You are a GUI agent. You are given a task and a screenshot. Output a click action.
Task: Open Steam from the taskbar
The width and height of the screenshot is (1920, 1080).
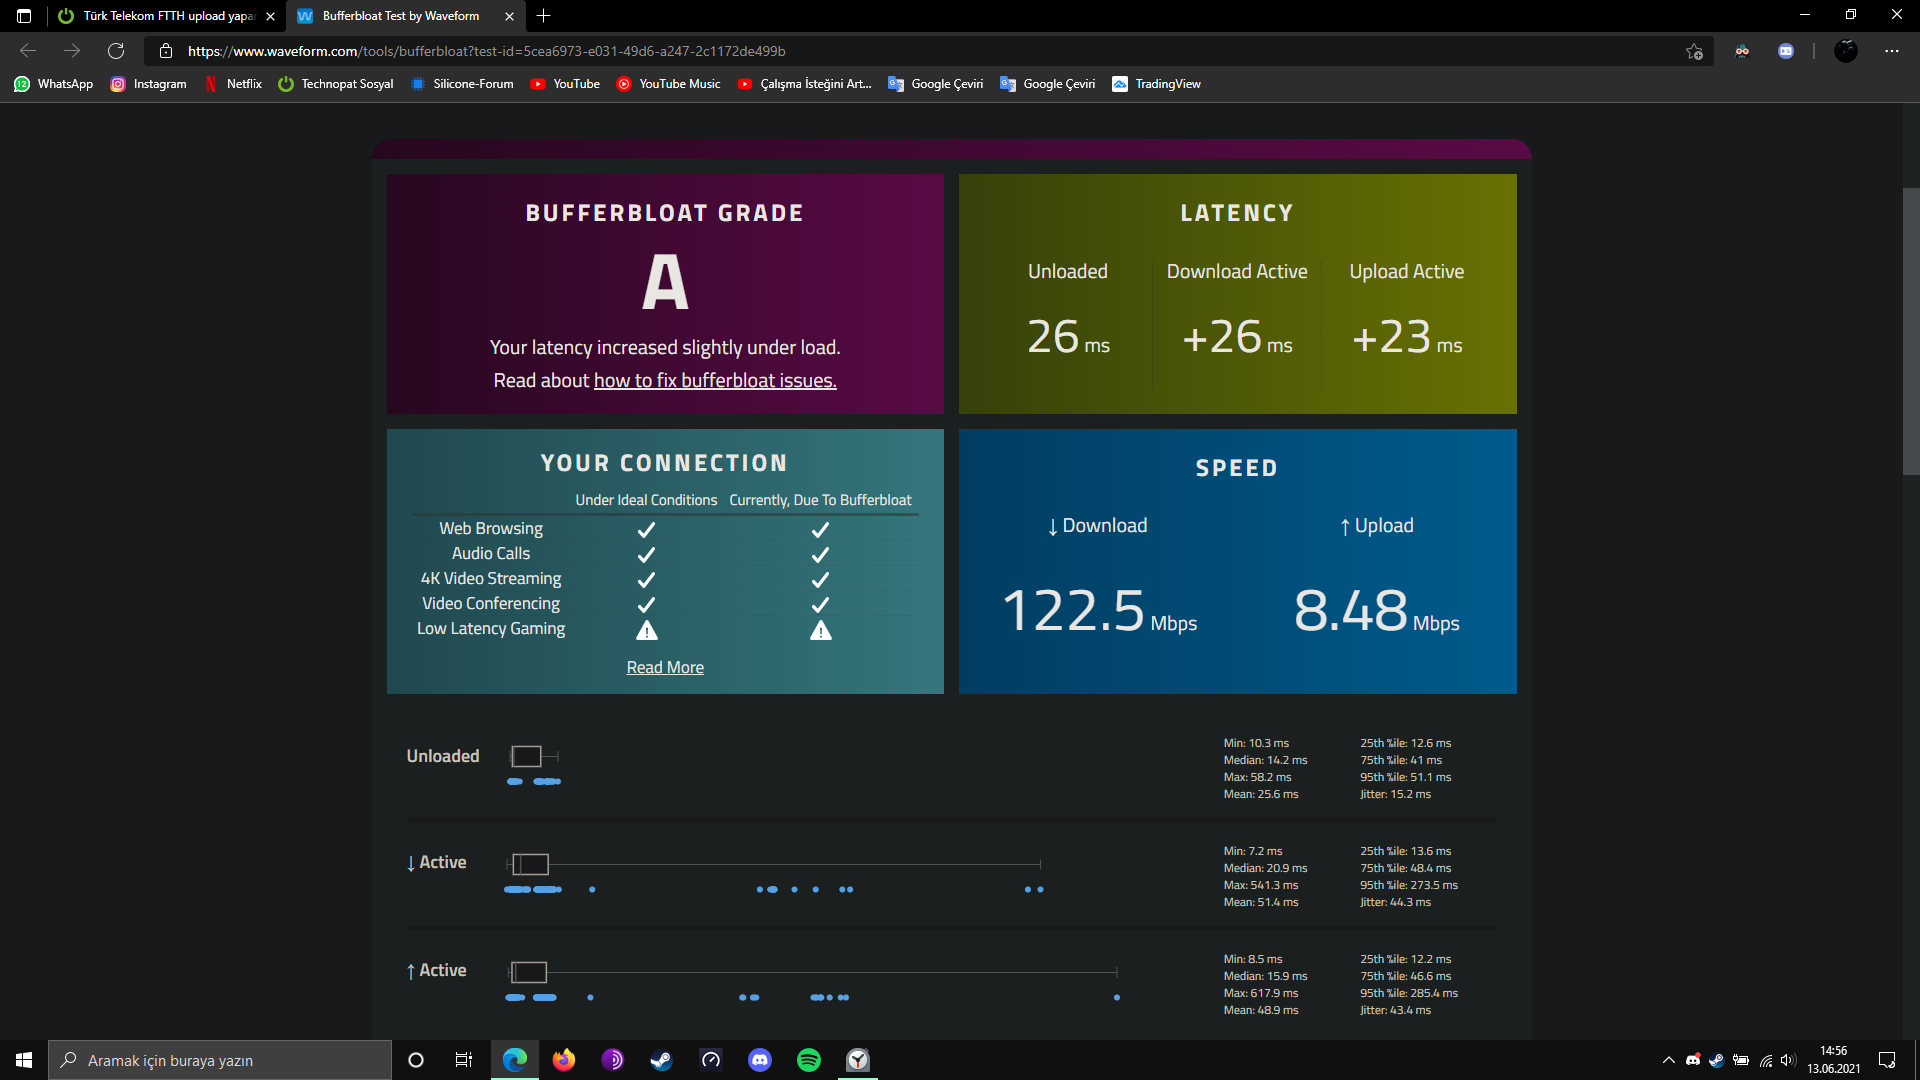pyautogui.click(x=661, y=1060)
